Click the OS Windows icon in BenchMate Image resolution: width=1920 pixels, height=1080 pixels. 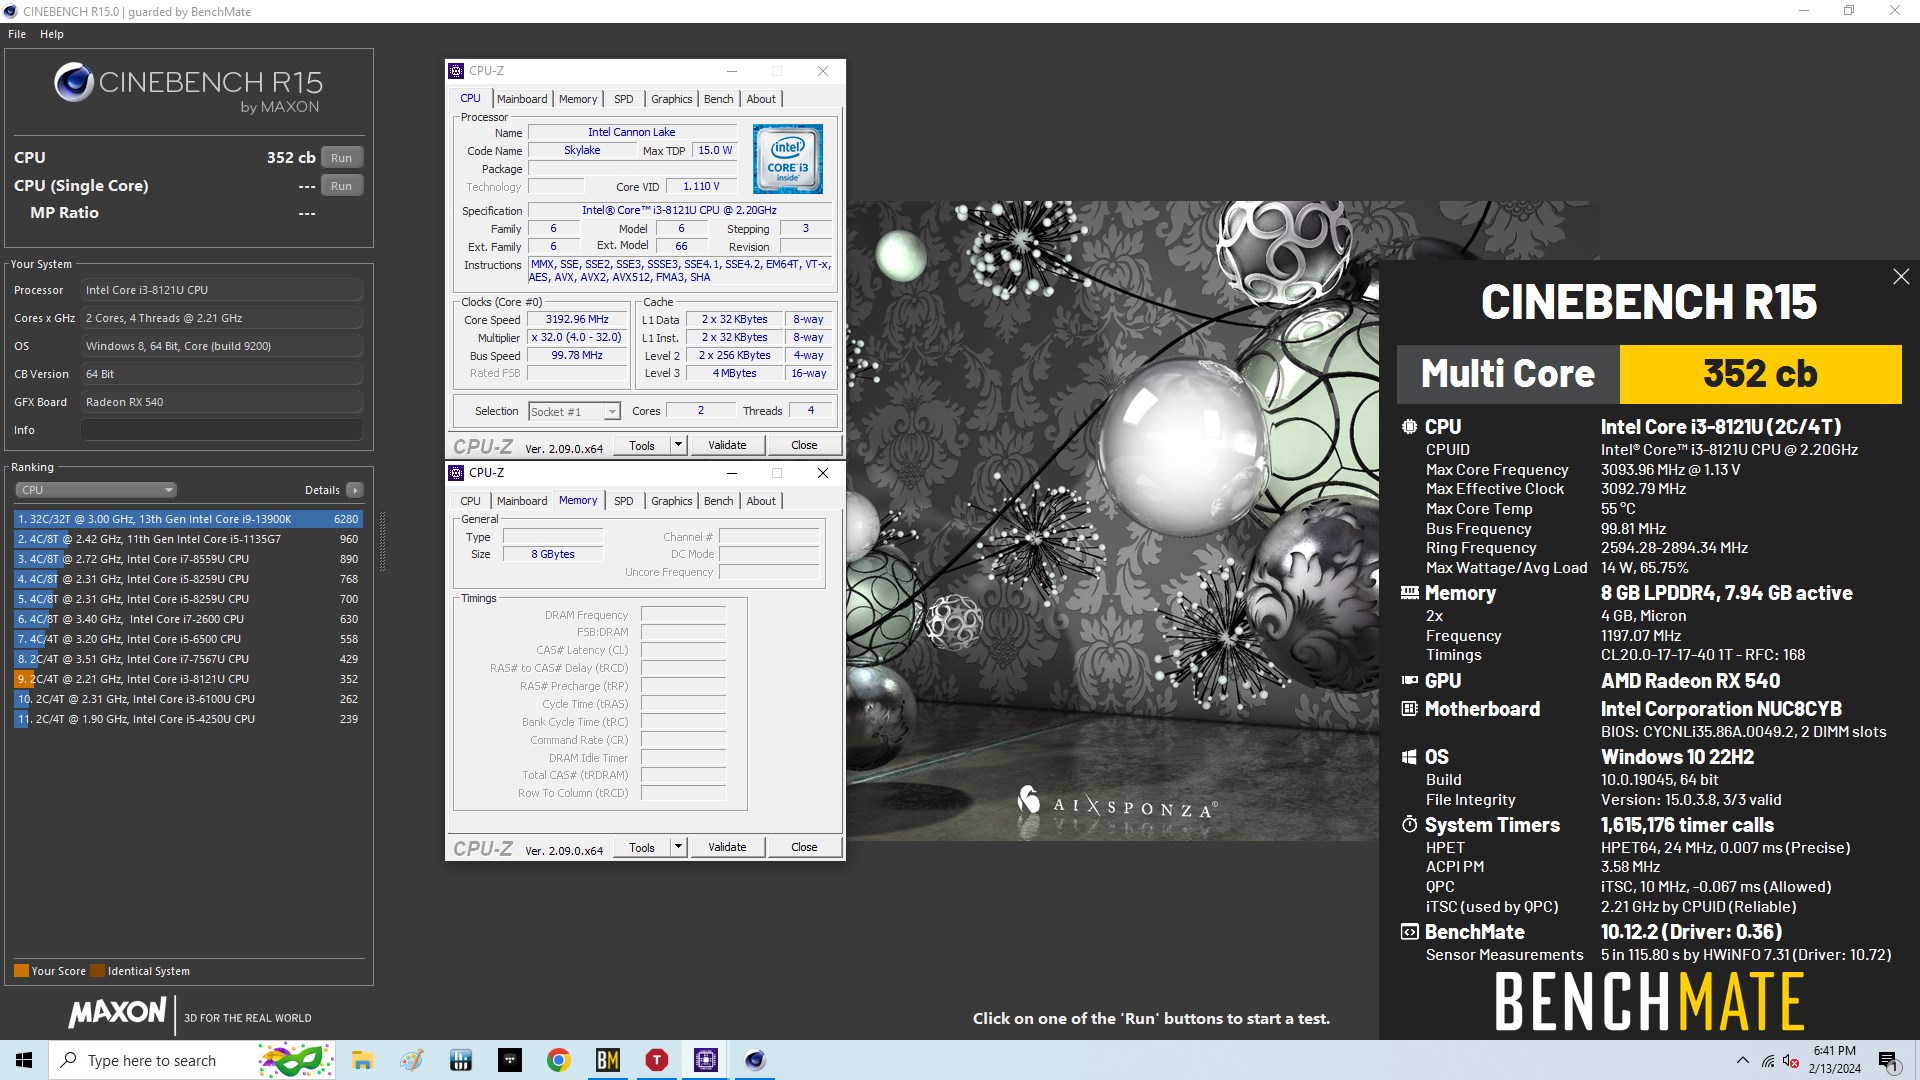(x=1409, y=757)
